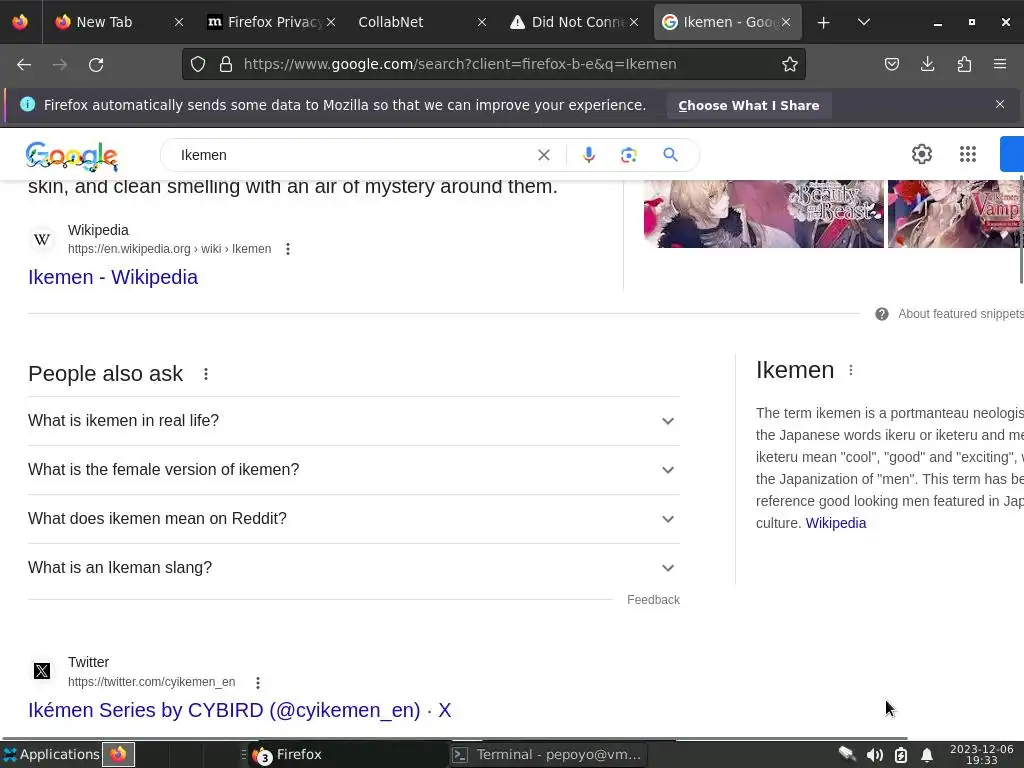Click the Feedback link
This screenshot has height=768, width=1024.
click(653, 600)
